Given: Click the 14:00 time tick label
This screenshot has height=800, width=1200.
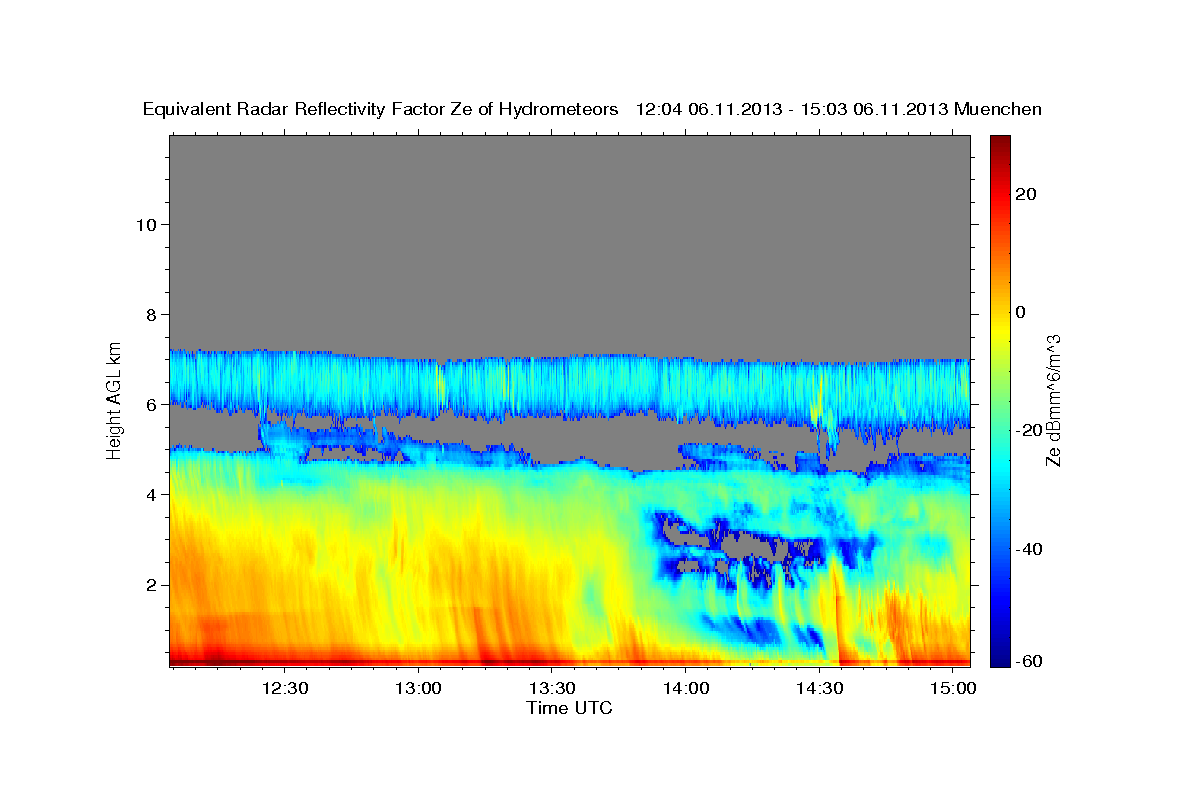Looking at the screenshot, I should pos(686,689).
